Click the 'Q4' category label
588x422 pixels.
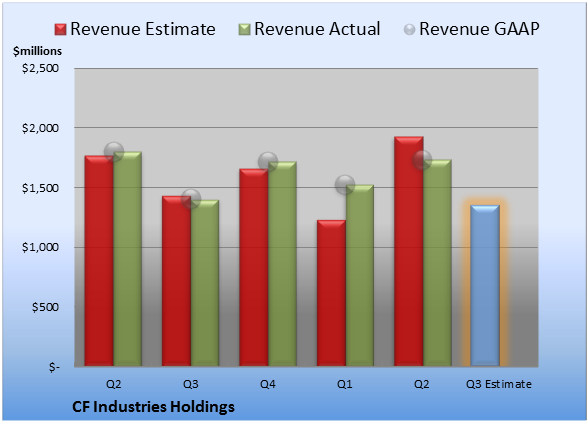tap(268, 384)
